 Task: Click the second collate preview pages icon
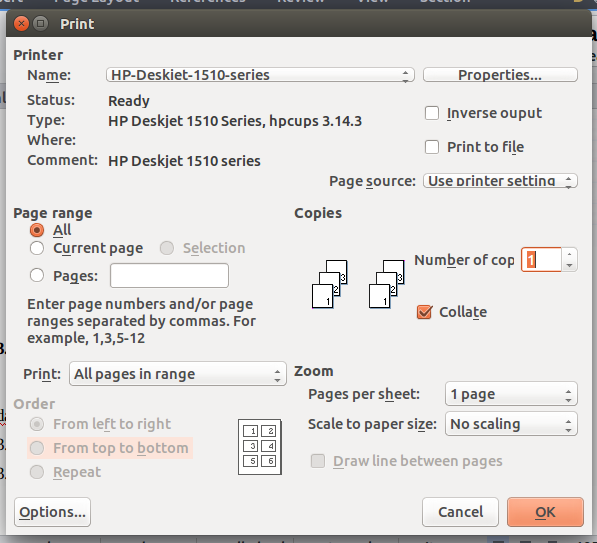[387, 284]
